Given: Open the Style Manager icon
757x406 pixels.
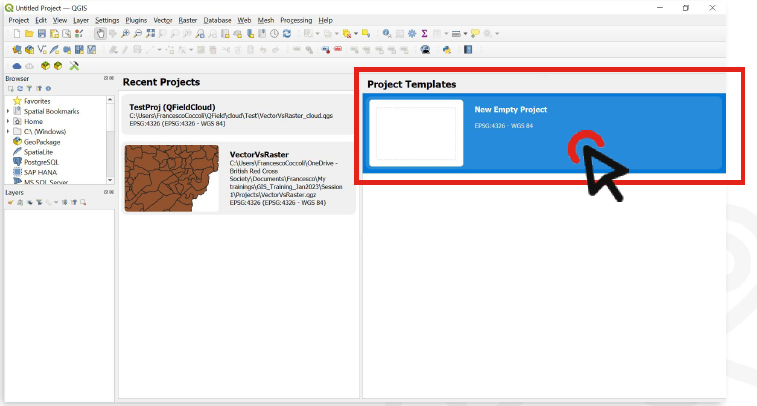Looking at the screenshot, I should click(79, 34).
